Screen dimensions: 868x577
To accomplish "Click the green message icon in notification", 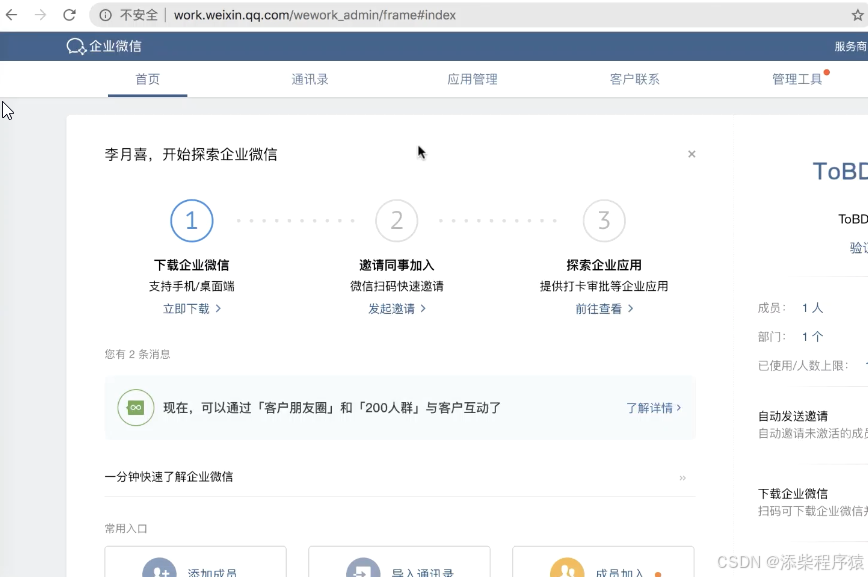I will [136, 408].
